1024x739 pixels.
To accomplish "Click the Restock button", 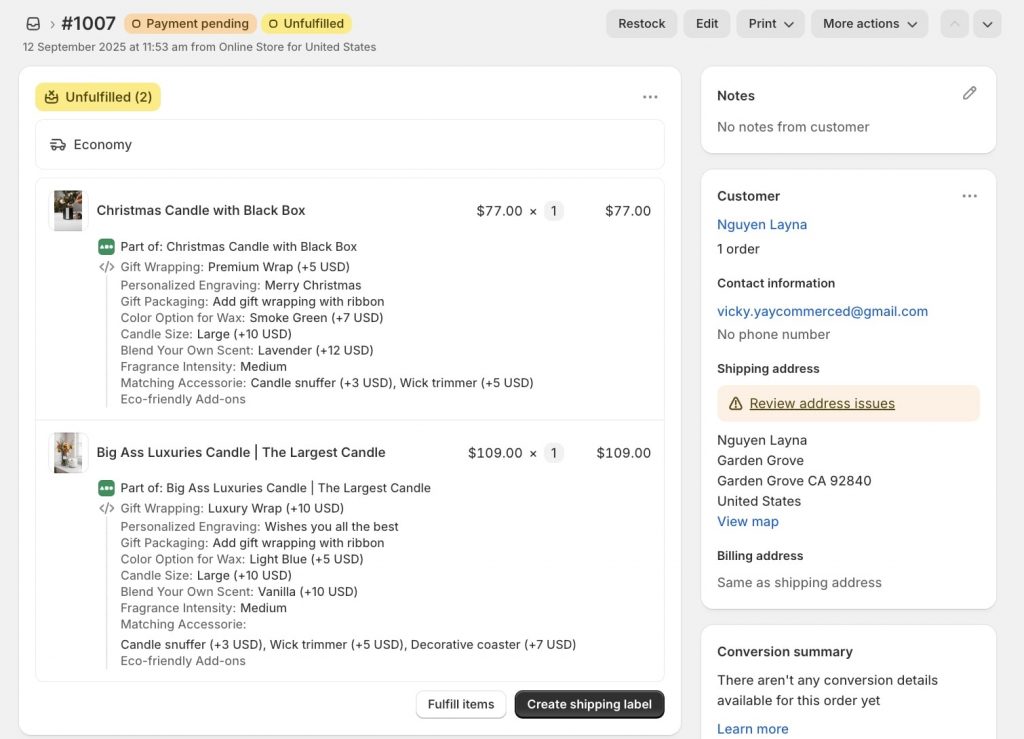I will (x=641, y=24).
